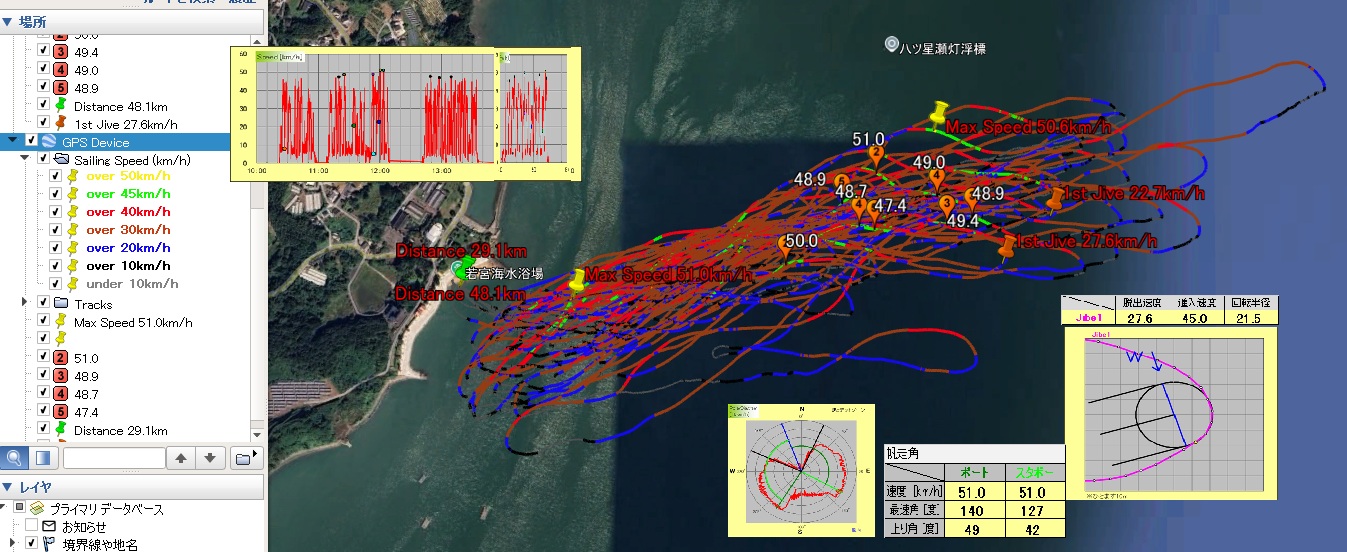Select 'Max Speed 51.0km/h' in Places list
Screen dimensions: 1347x552
(133, 322)
